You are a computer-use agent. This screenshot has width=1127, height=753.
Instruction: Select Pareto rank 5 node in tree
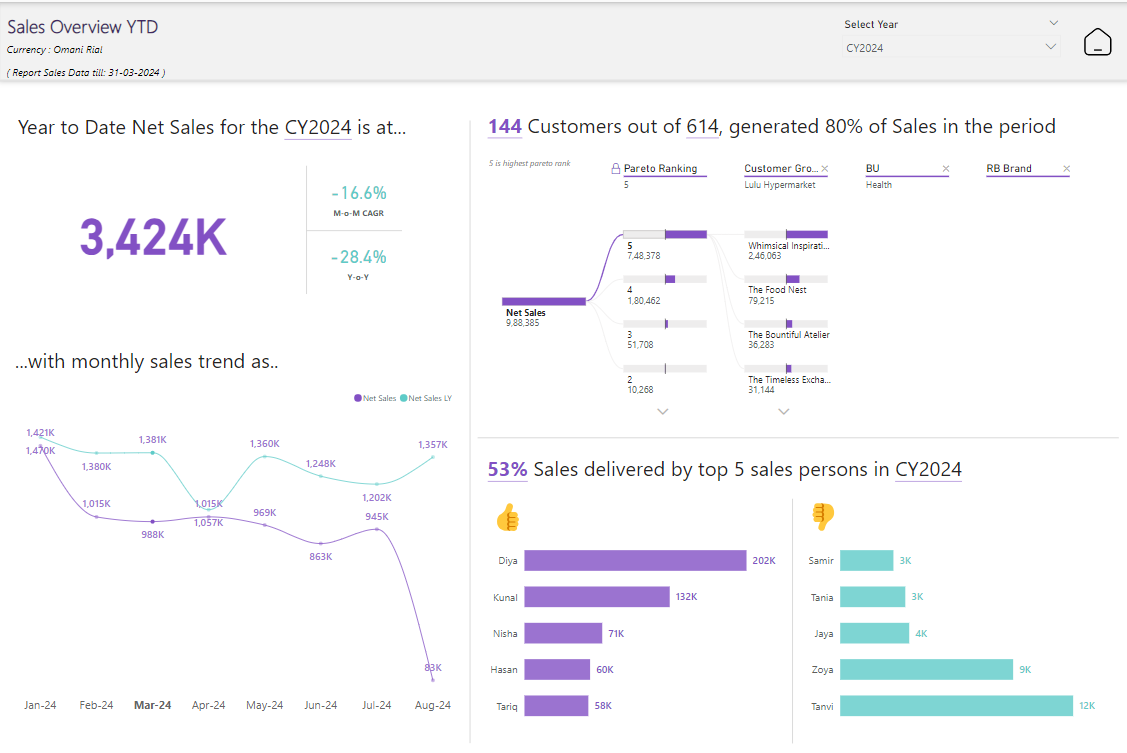click(x=664, y=234)
